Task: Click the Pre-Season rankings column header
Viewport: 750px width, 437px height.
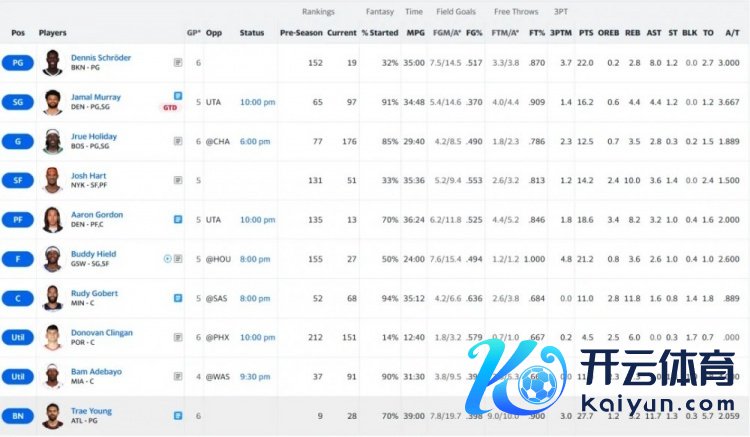Action: [301, 33]
